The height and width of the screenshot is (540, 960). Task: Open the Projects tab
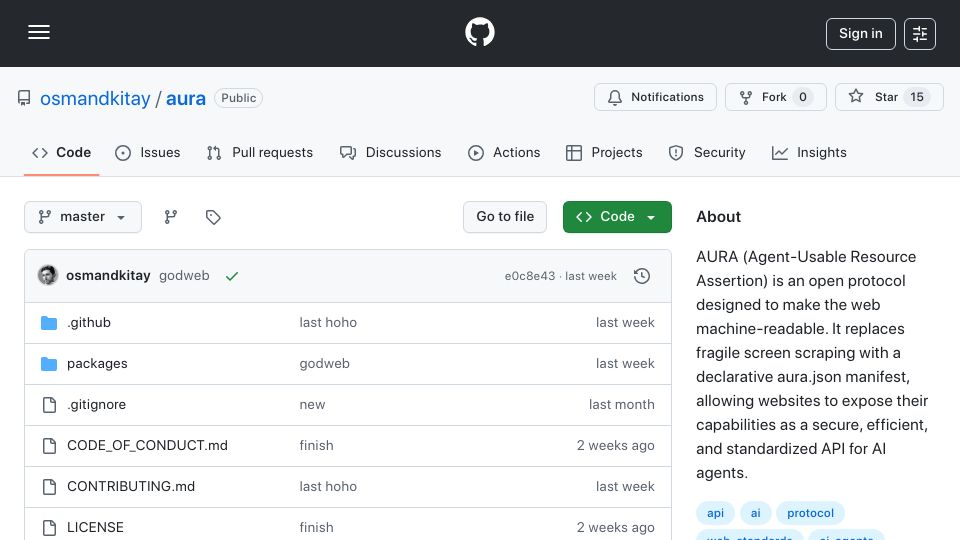(x=604, y=152)
